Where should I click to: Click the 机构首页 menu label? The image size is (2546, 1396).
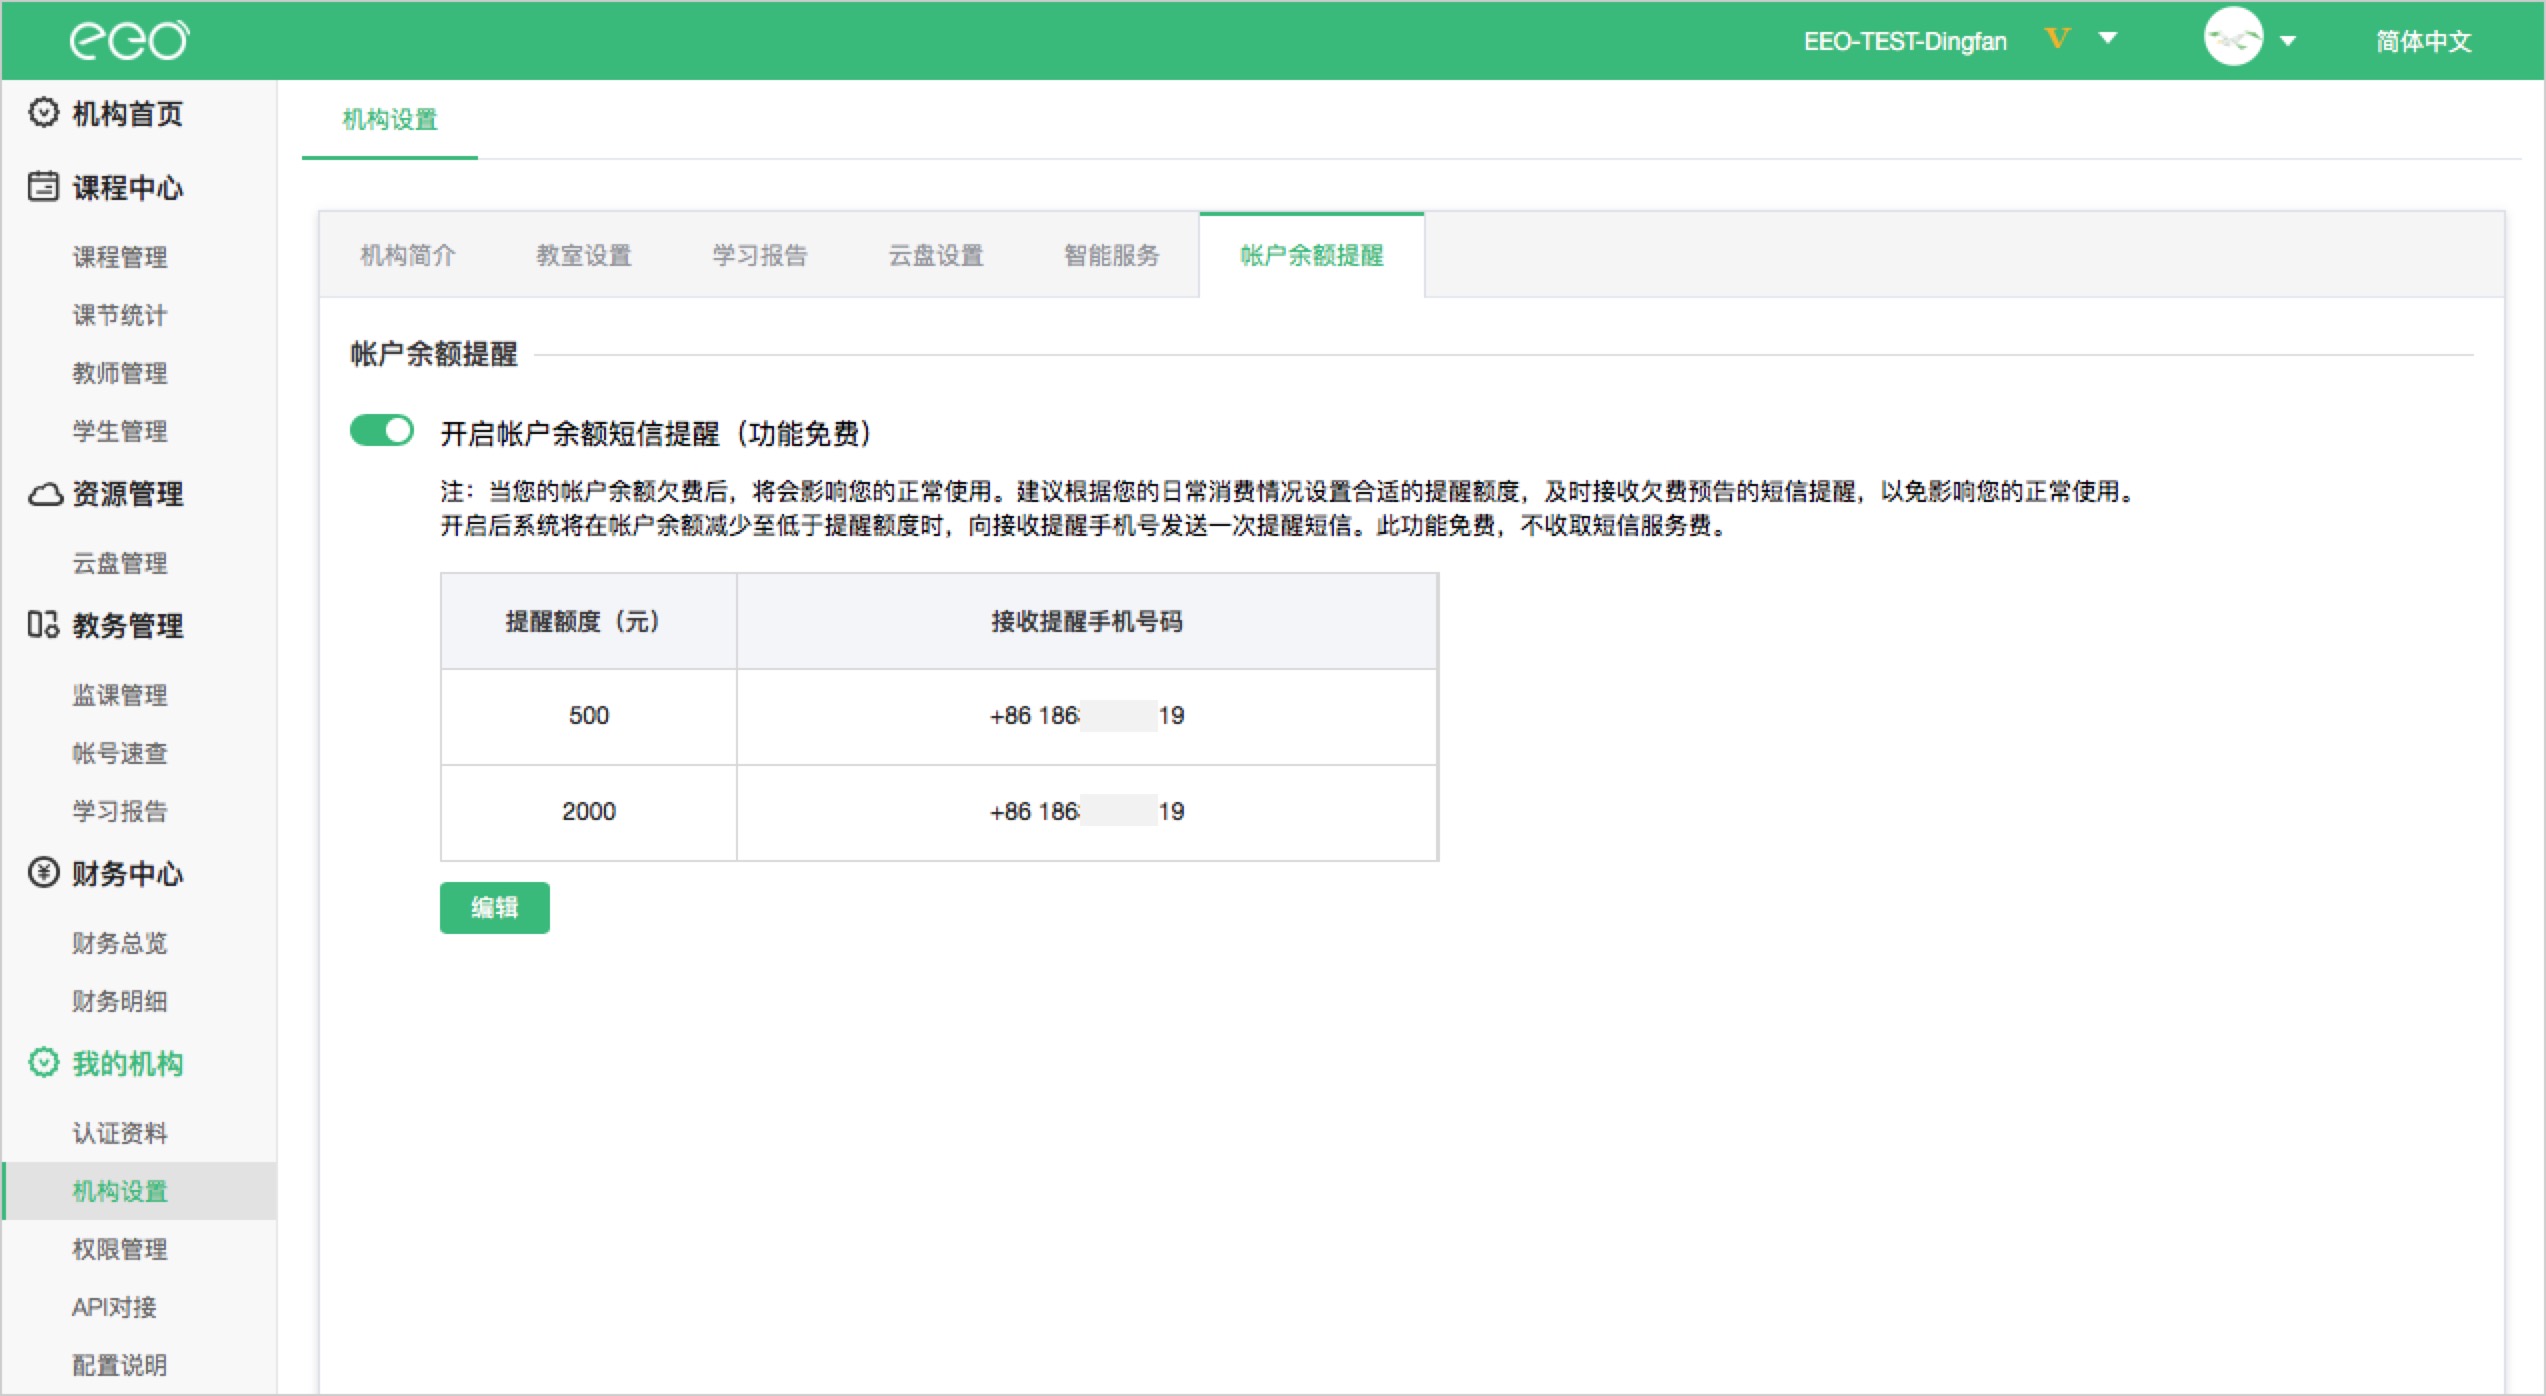pyautogui.click(x=128, y=114)
